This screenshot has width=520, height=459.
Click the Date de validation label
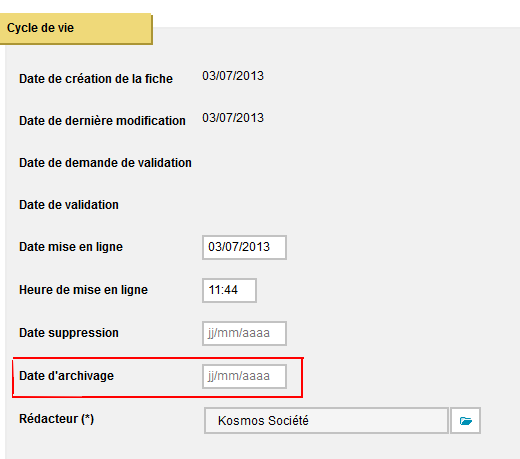pyautogui.click(x=69, y=205)
